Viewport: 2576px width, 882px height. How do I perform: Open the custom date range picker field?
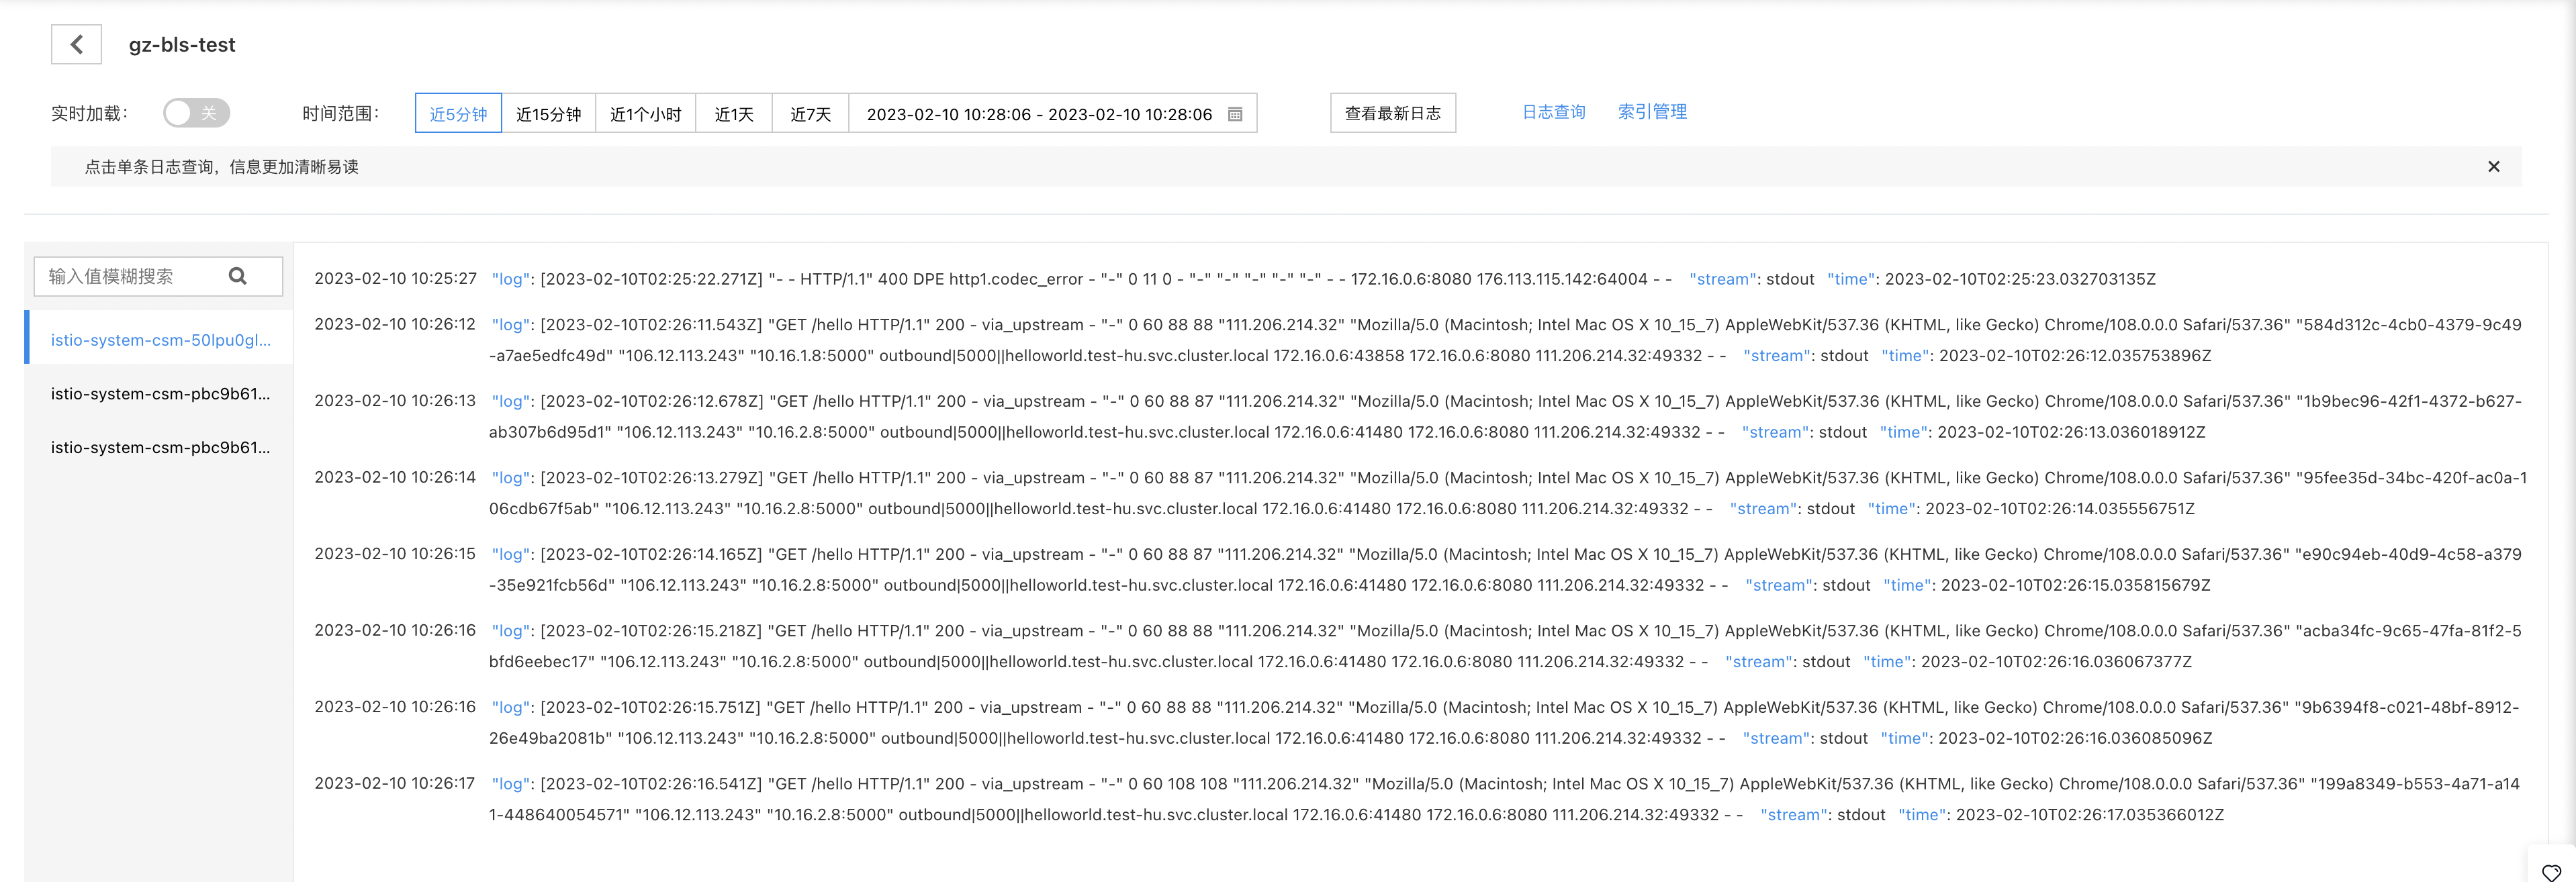click(x=1053, y=114)
